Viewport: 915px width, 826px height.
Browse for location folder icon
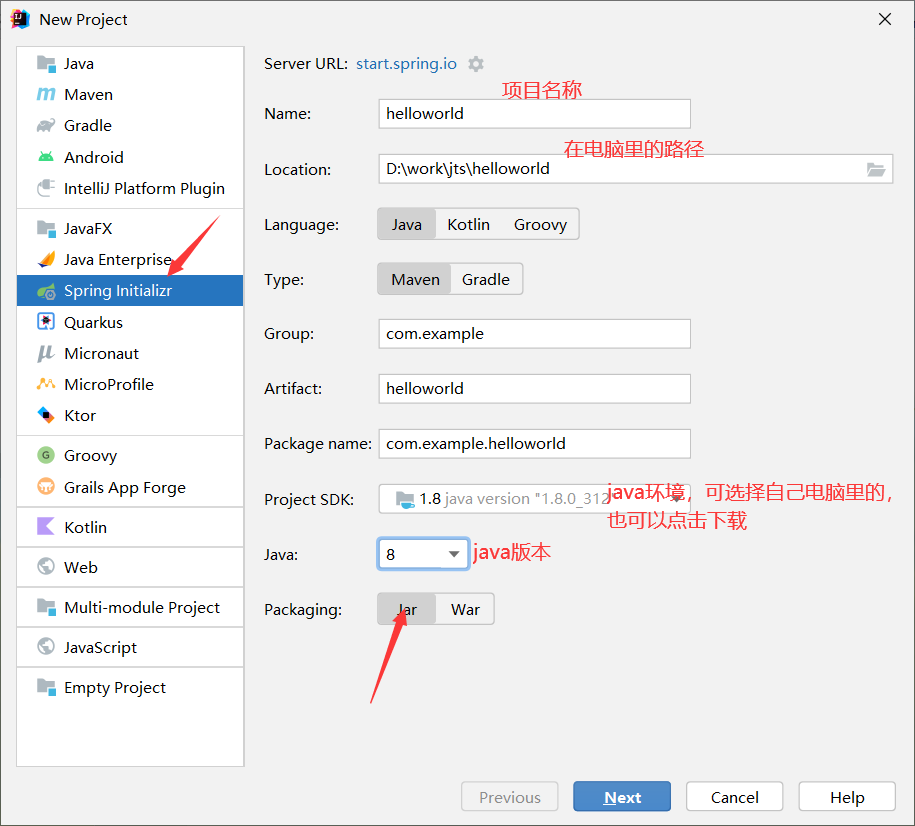click(876, 169)
